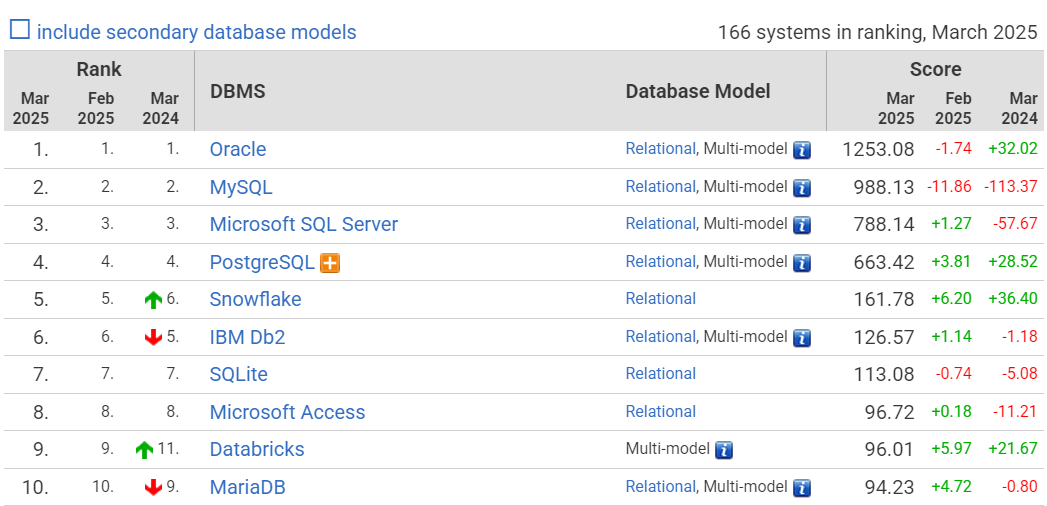Image resolution: width=1047 pixels, height=506 pixels.
Task: Tick the include secondary database models checkbox
Action: point(19,30)
